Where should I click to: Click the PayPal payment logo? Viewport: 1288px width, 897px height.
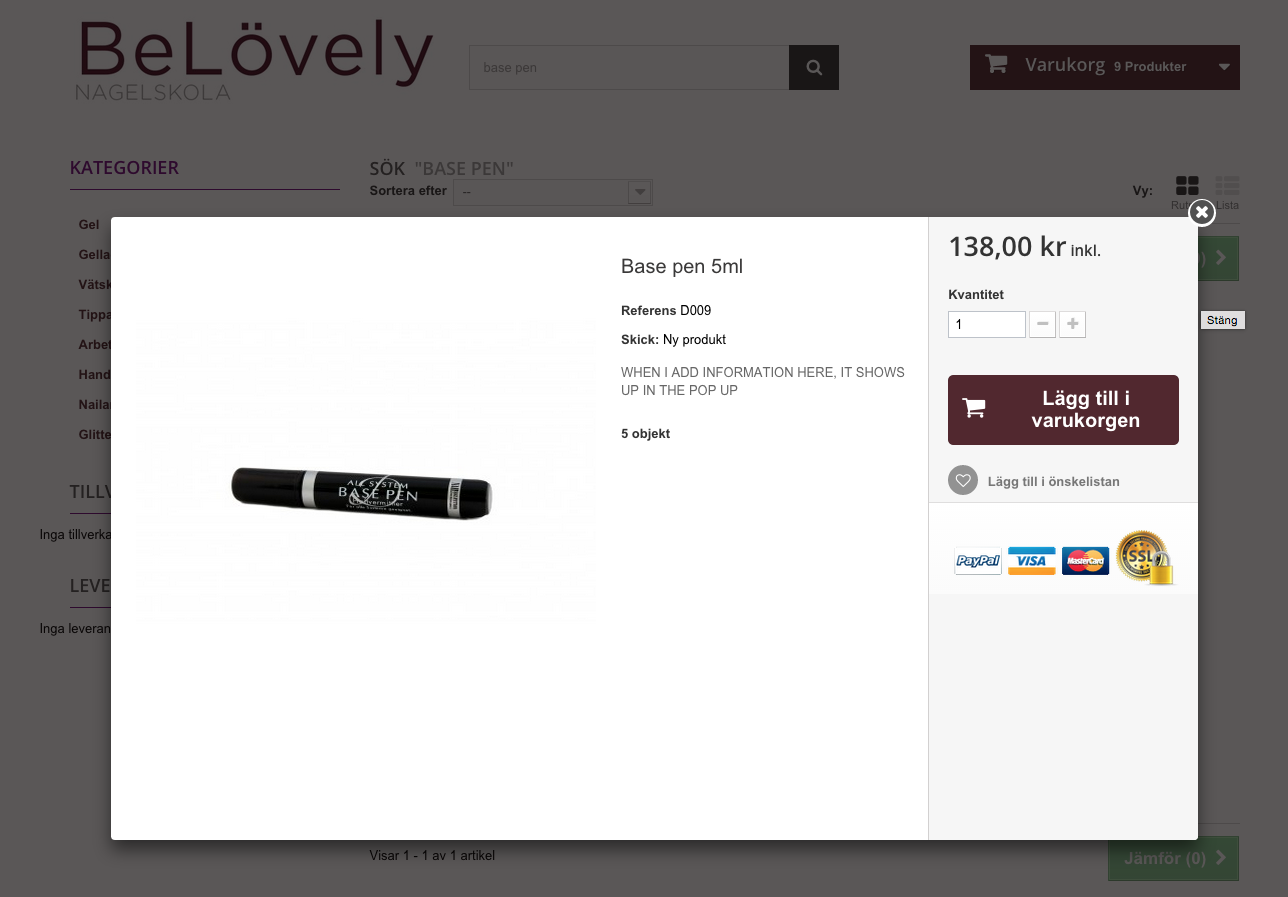pyautogui.click(x=978, y=562)
